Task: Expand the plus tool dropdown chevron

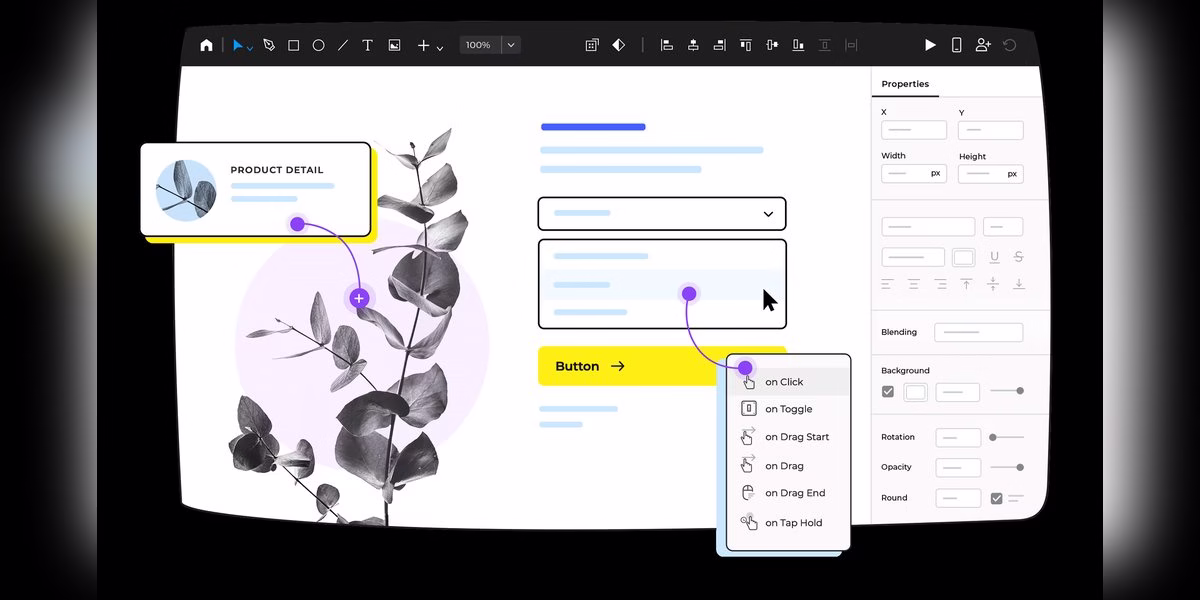Action: pos(440,47)
